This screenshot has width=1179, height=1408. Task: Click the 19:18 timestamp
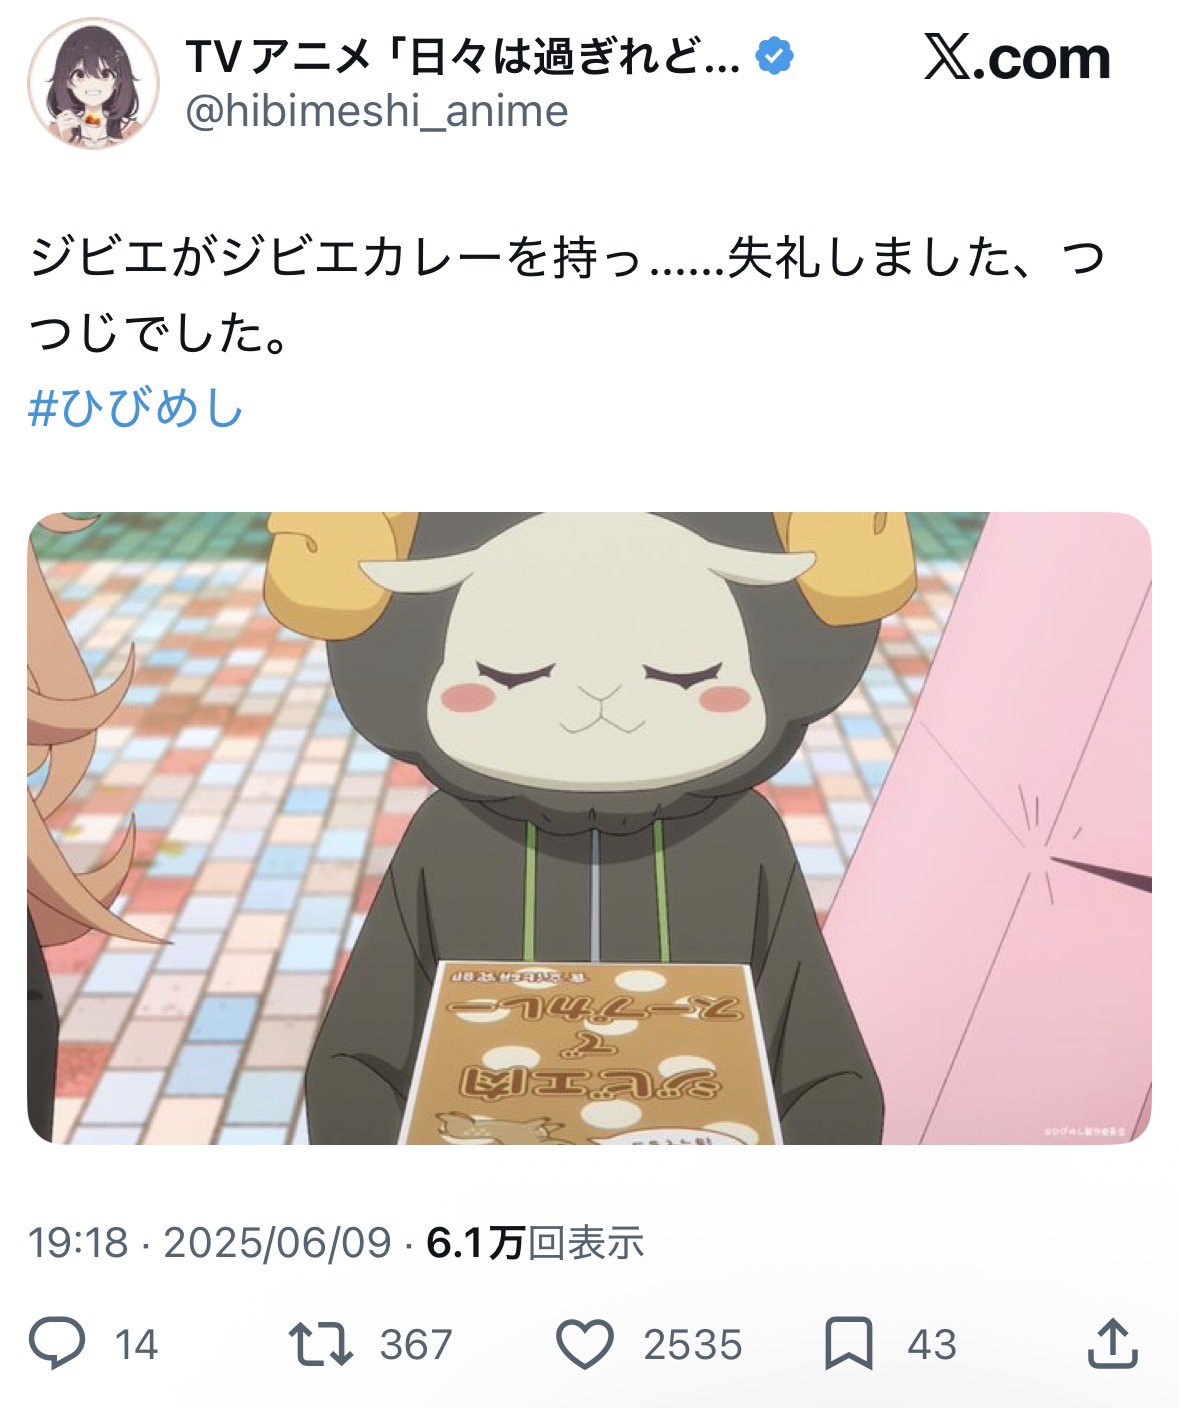[x=78, y=1242]
